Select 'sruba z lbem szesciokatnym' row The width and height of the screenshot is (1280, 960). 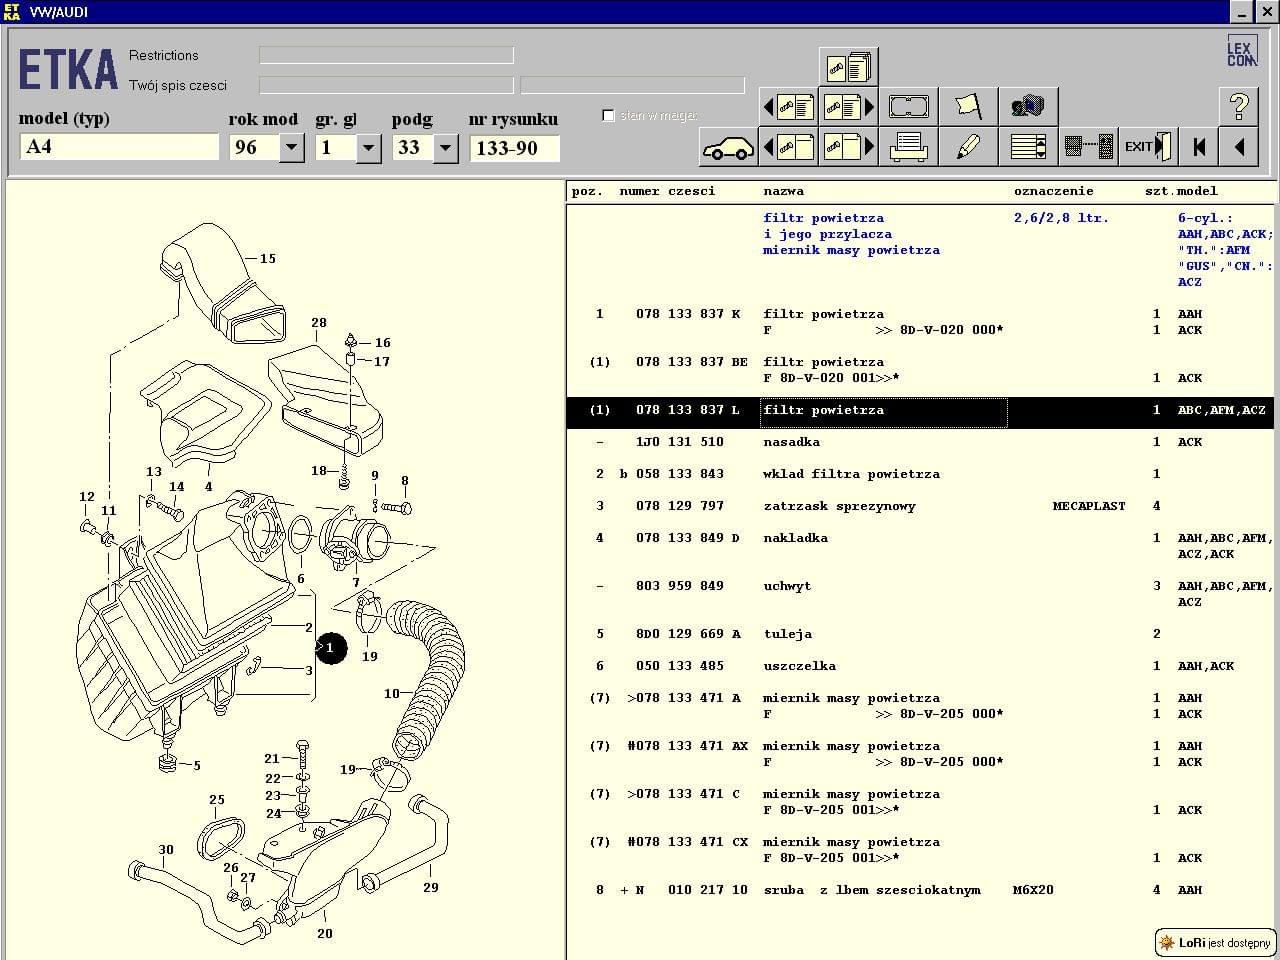(x=920, y=890)
